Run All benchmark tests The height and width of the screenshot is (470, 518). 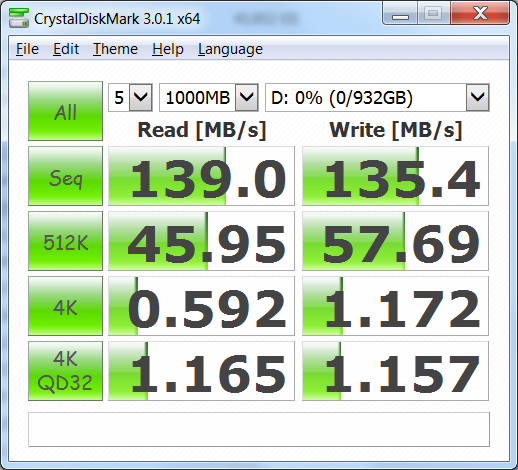(65, 111)
